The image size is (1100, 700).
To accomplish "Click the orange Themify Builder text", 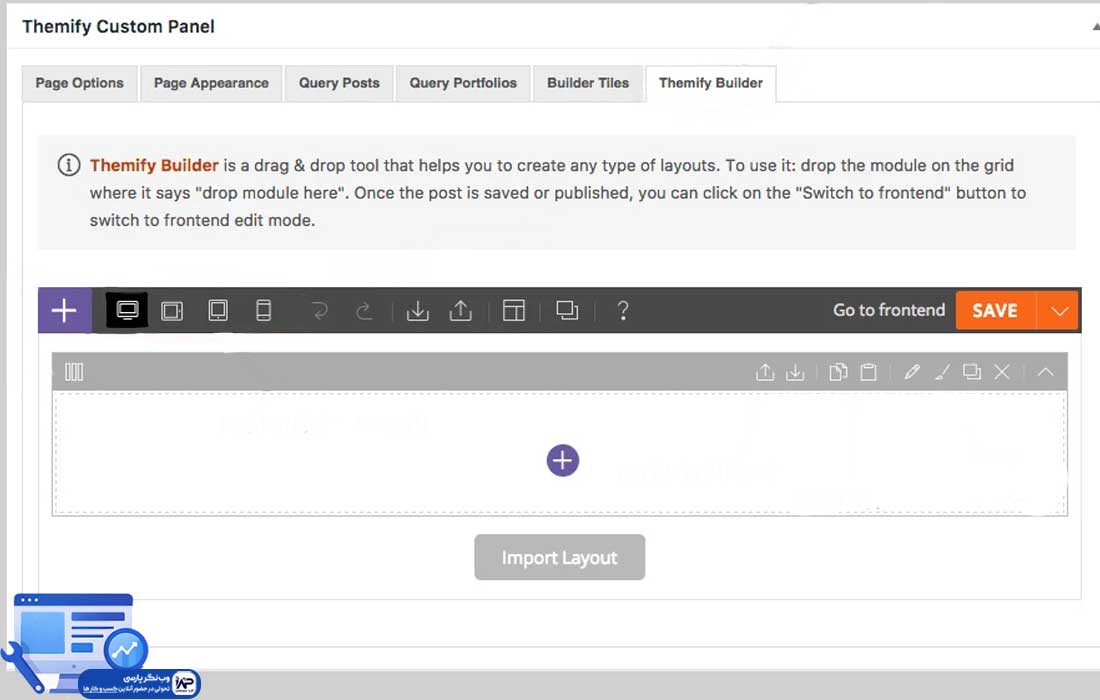I will click(x=154, y=166).
